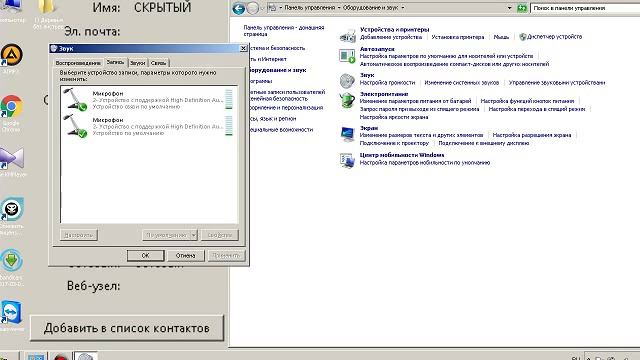The image size is (640, 360).
Task: Refresh the Control Panel address bar
Action: coord(522,8)
